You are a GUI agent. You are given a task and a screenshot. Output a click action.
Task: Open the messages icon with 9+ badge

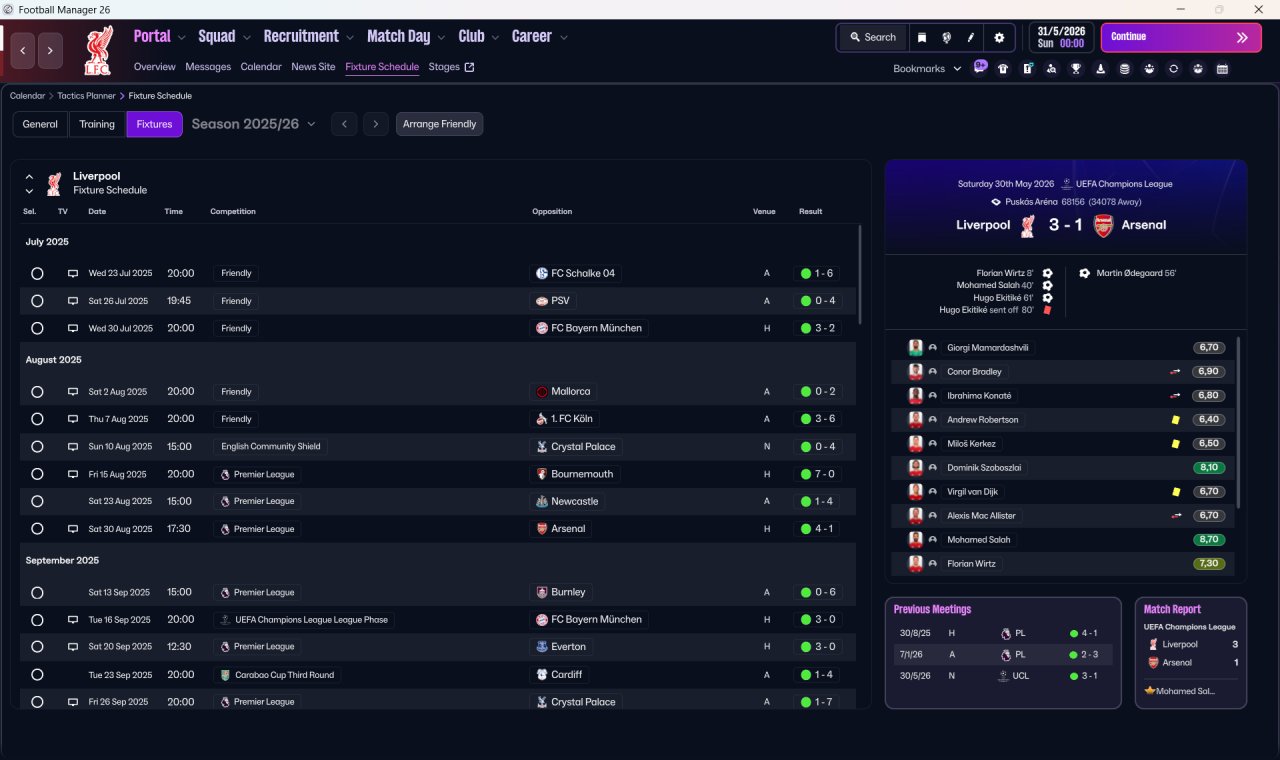coord(980,68)
